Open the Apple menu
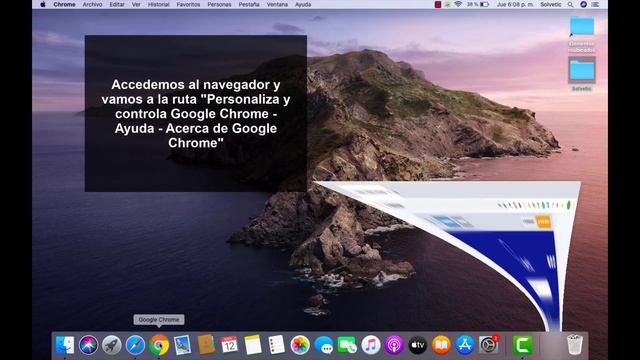This screenshot has height=360, width=640. point(42,4)
